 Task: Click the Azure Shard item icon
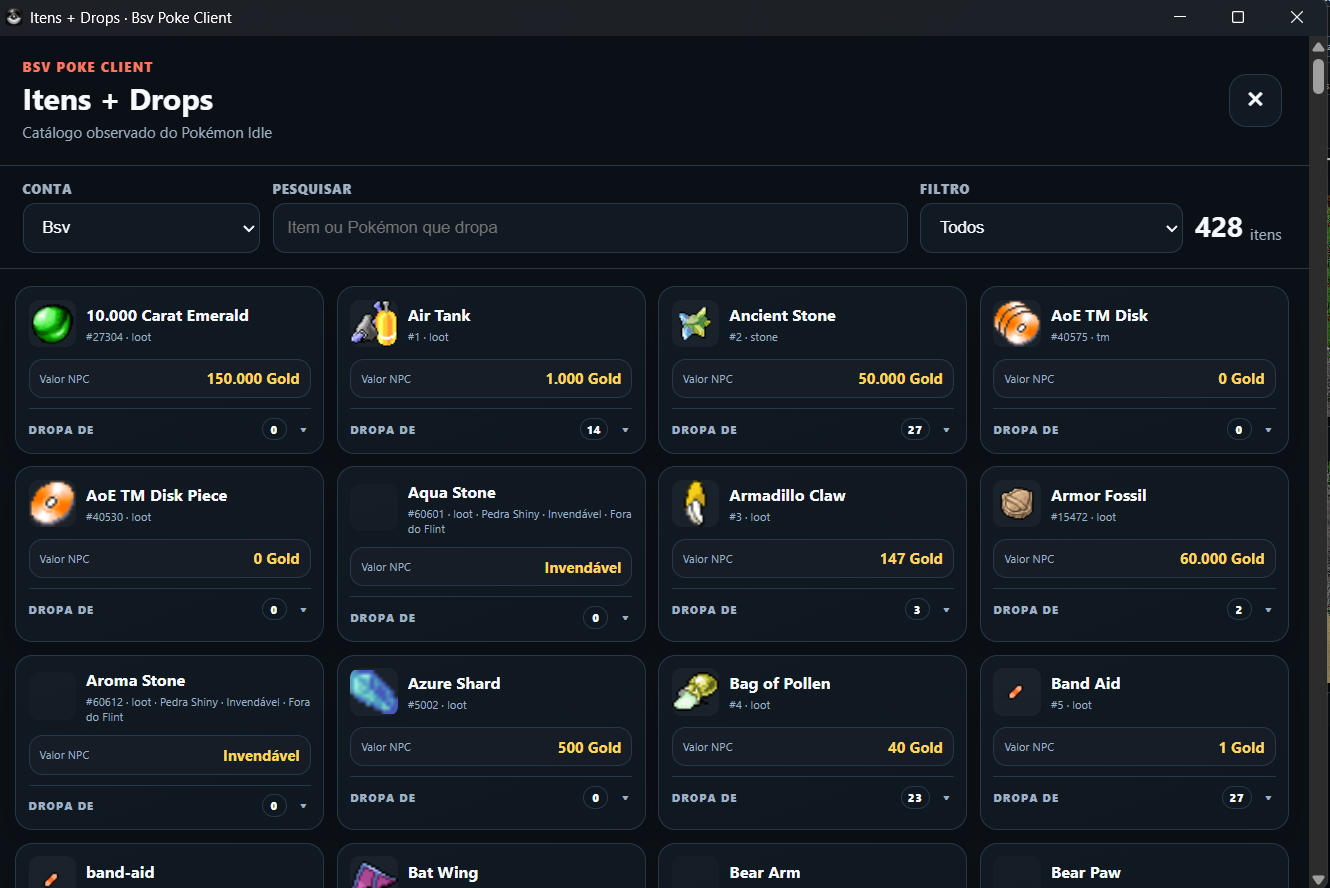[374, 692]
